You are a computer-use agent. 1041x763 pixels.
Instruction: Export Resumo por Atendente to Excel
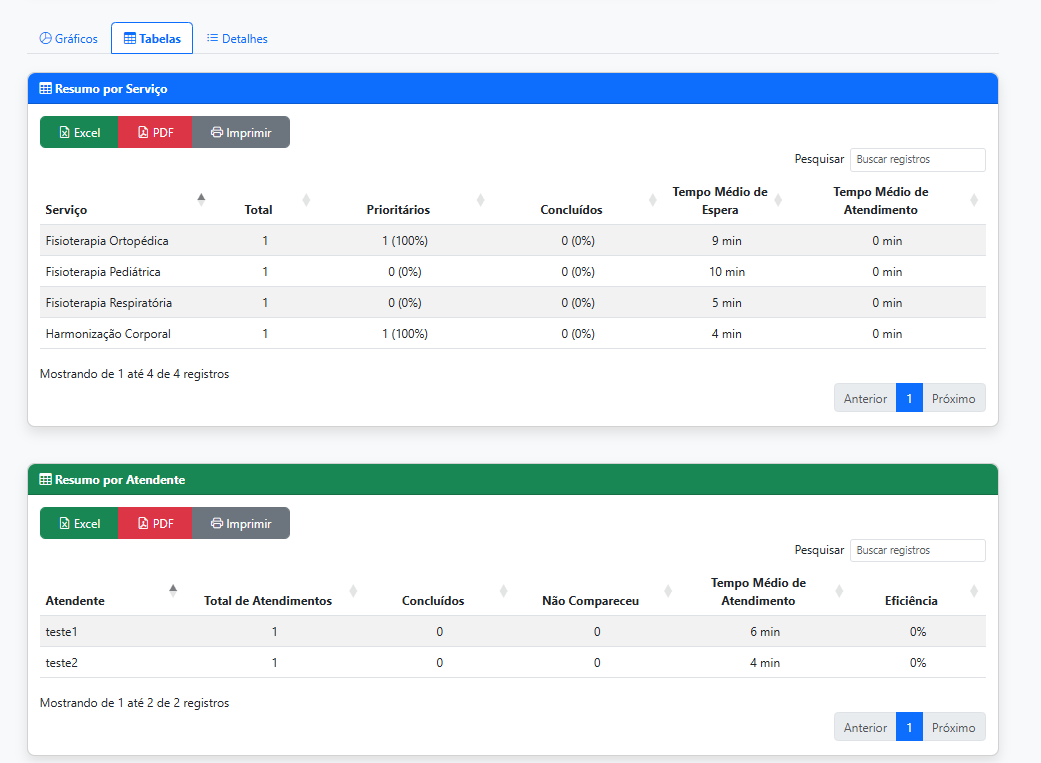[79, 523]
